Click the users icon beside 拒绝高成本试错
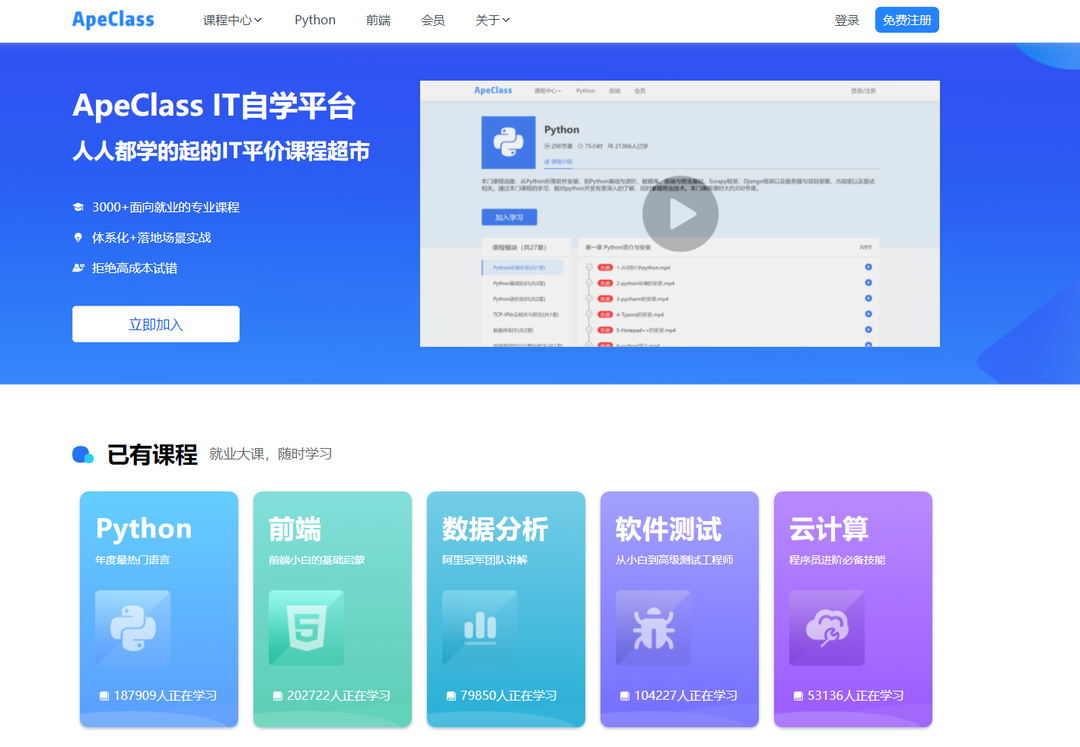Image resolution: width=1080 pixels, height=747 pixels. click(78, 268)
